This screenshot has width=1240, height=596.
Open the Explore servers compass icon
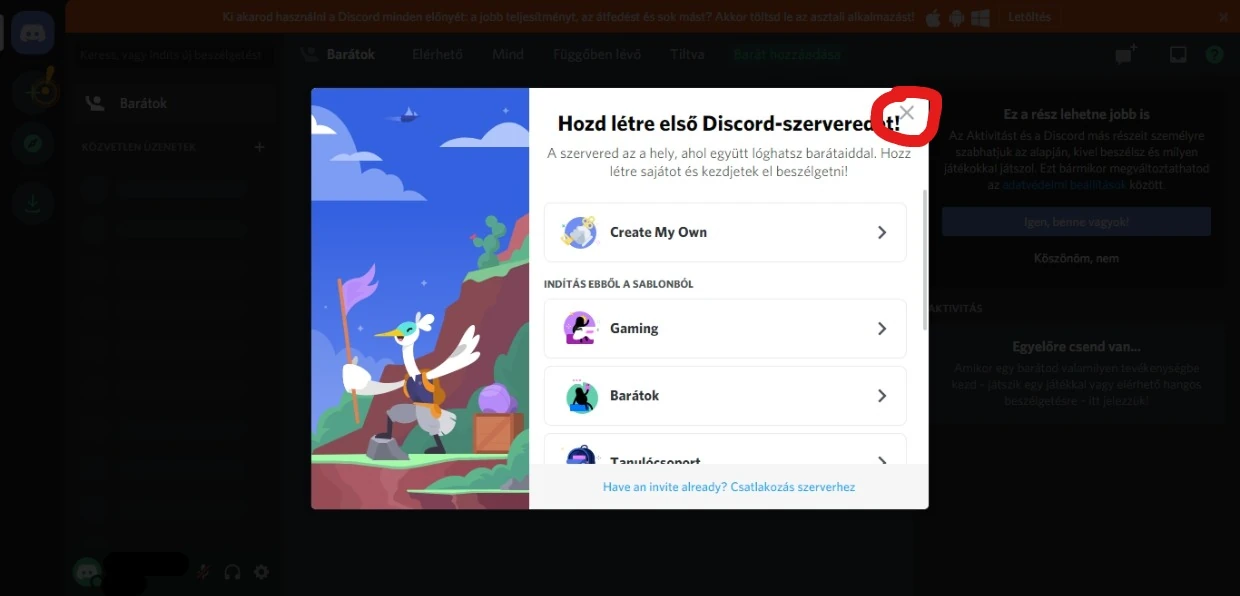(33, 144)
